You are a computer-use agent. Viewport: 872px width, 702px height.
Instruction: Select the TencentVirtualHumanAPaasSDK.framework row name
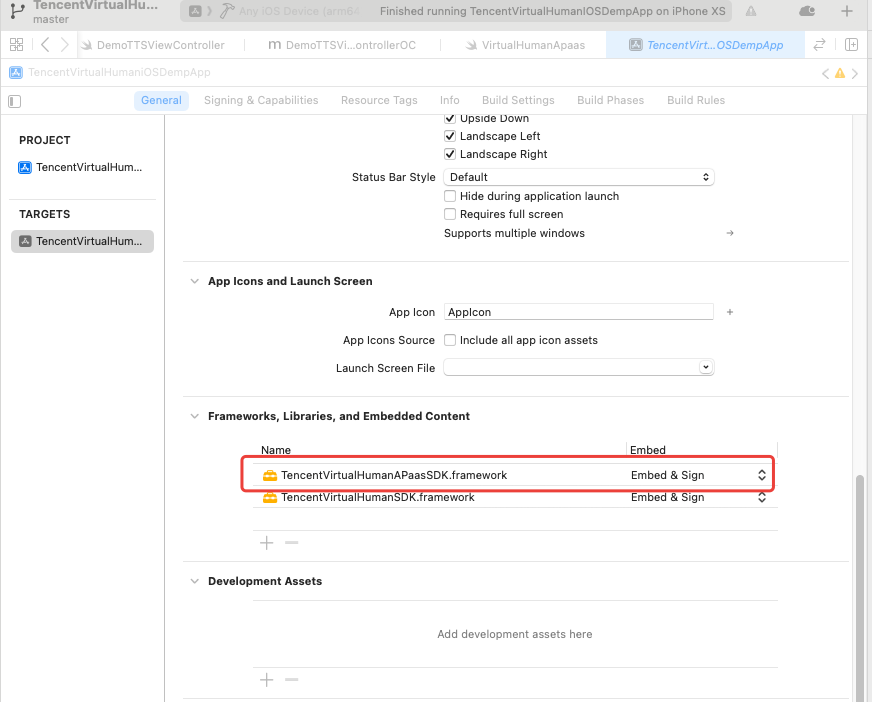394,475
